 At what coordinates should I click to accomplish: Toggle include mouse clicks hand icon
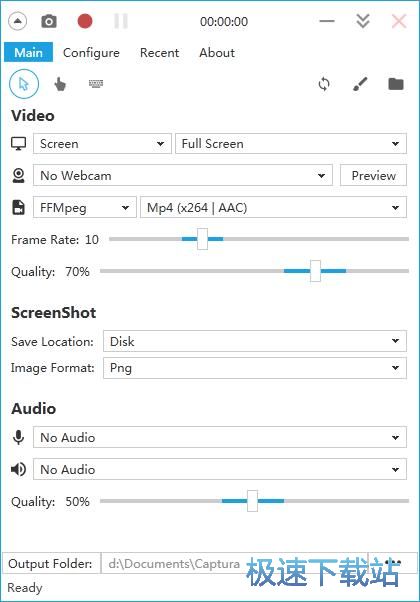pyautogui.click(x=60, y=84)
